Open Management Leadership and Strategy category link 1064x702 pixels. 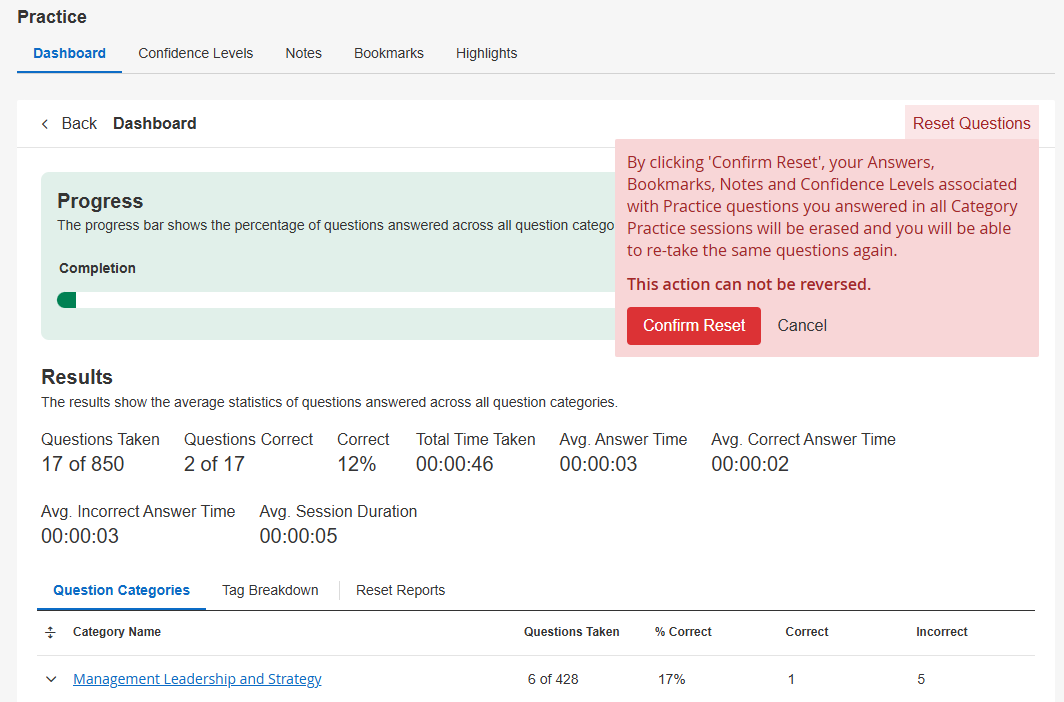tap(197, 679)
